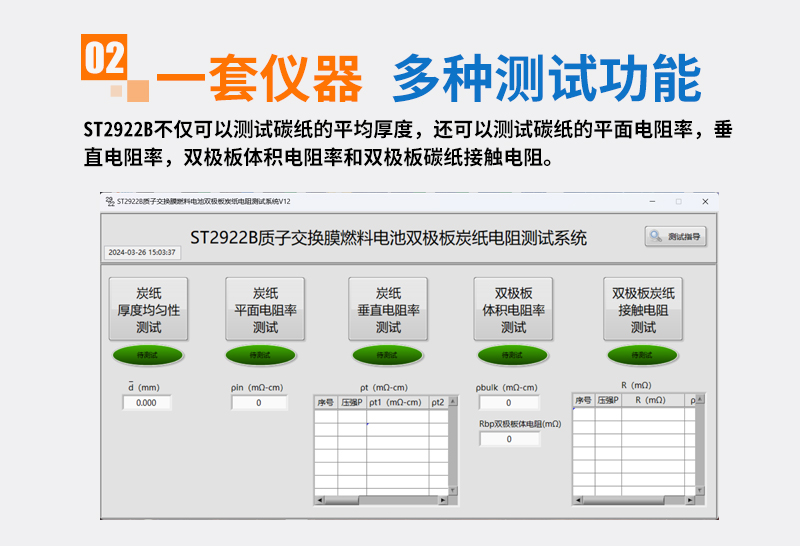Screen dimensions: 800x546
Task: Start the 炭纸厚度均匀性测试
Action: [148, 310]
